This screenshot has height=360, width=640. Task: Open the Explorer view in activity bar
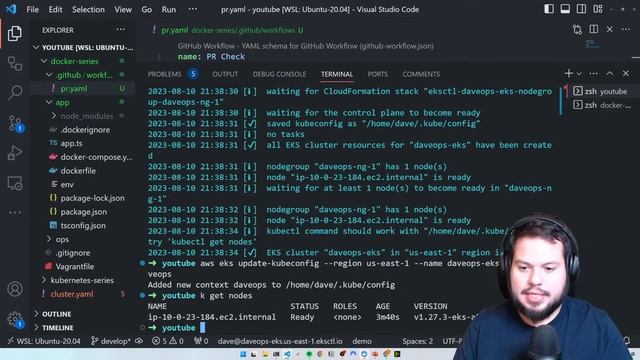(15, 33)
